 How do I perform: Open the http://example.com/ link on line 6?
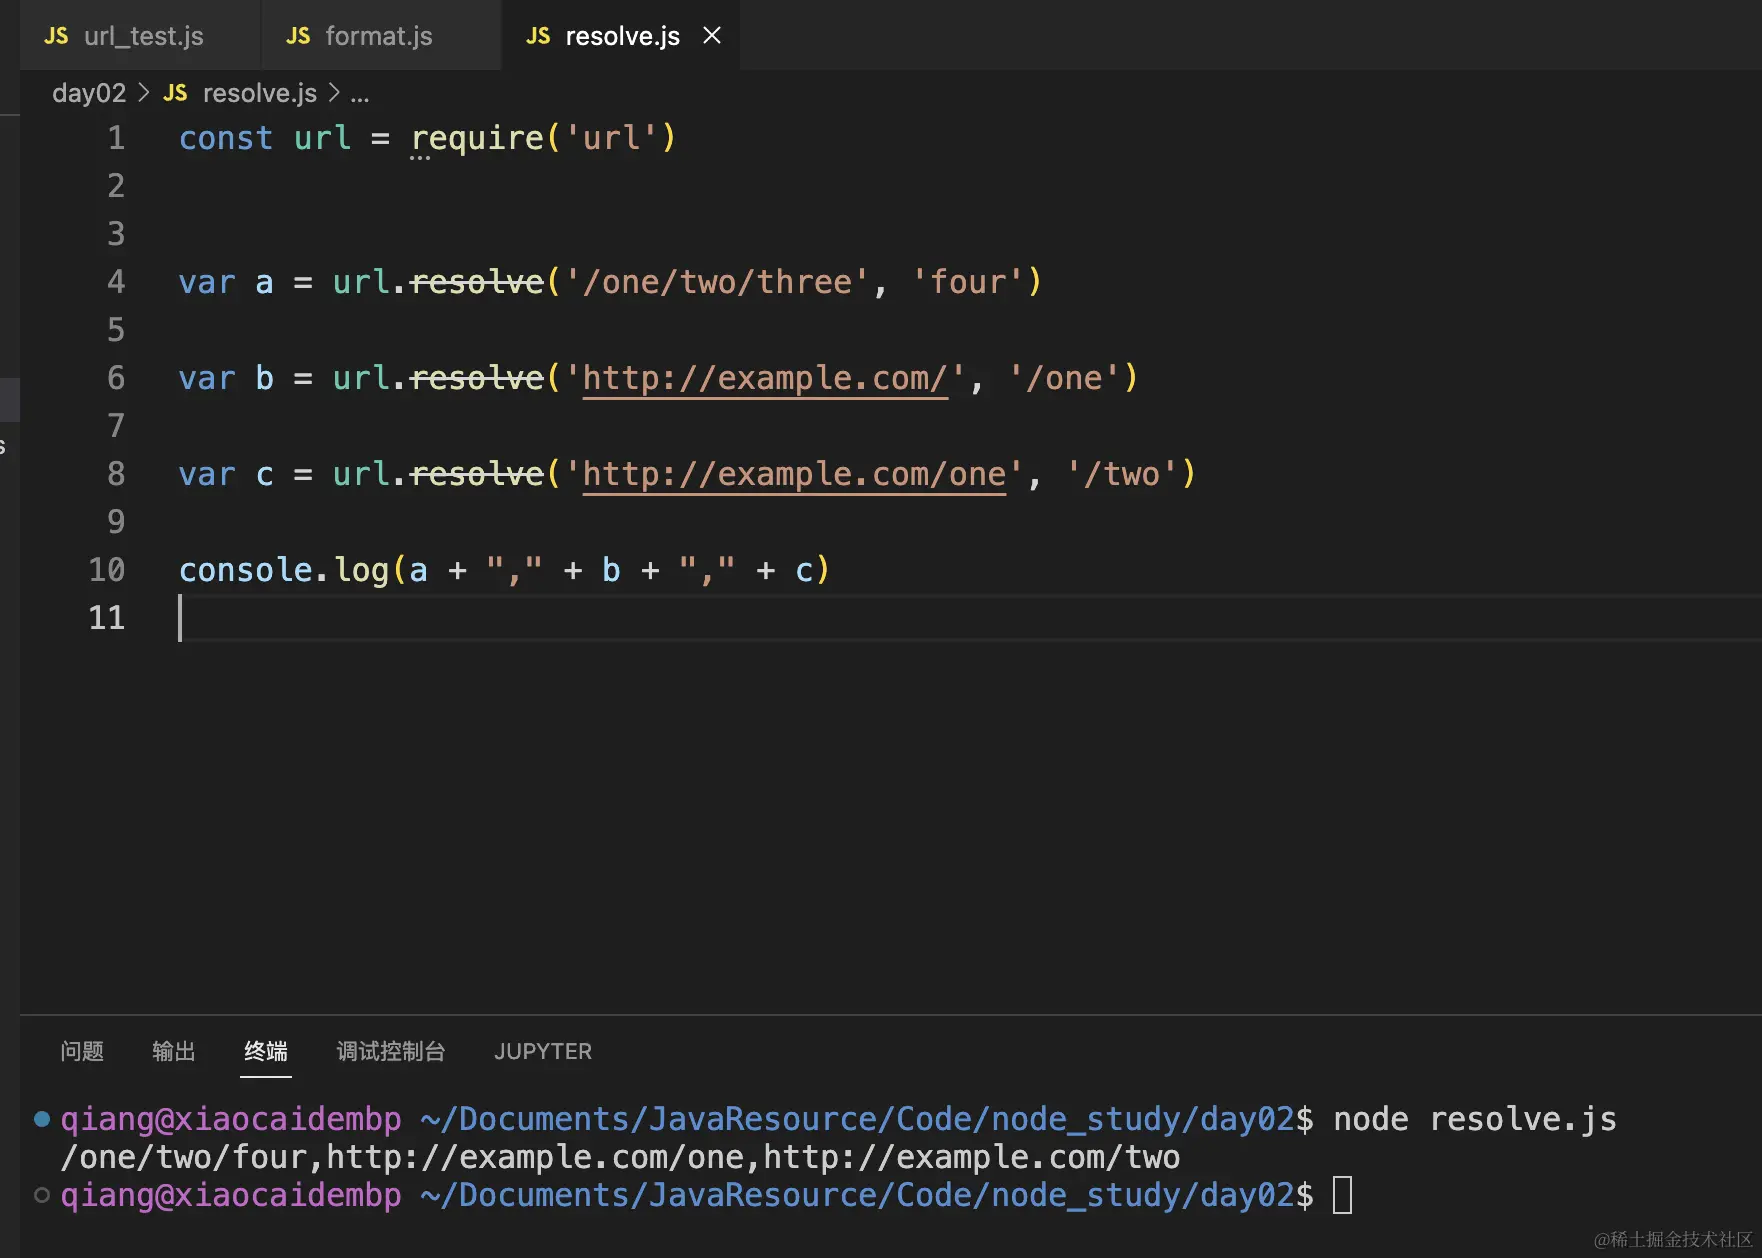tap(765, 378)
